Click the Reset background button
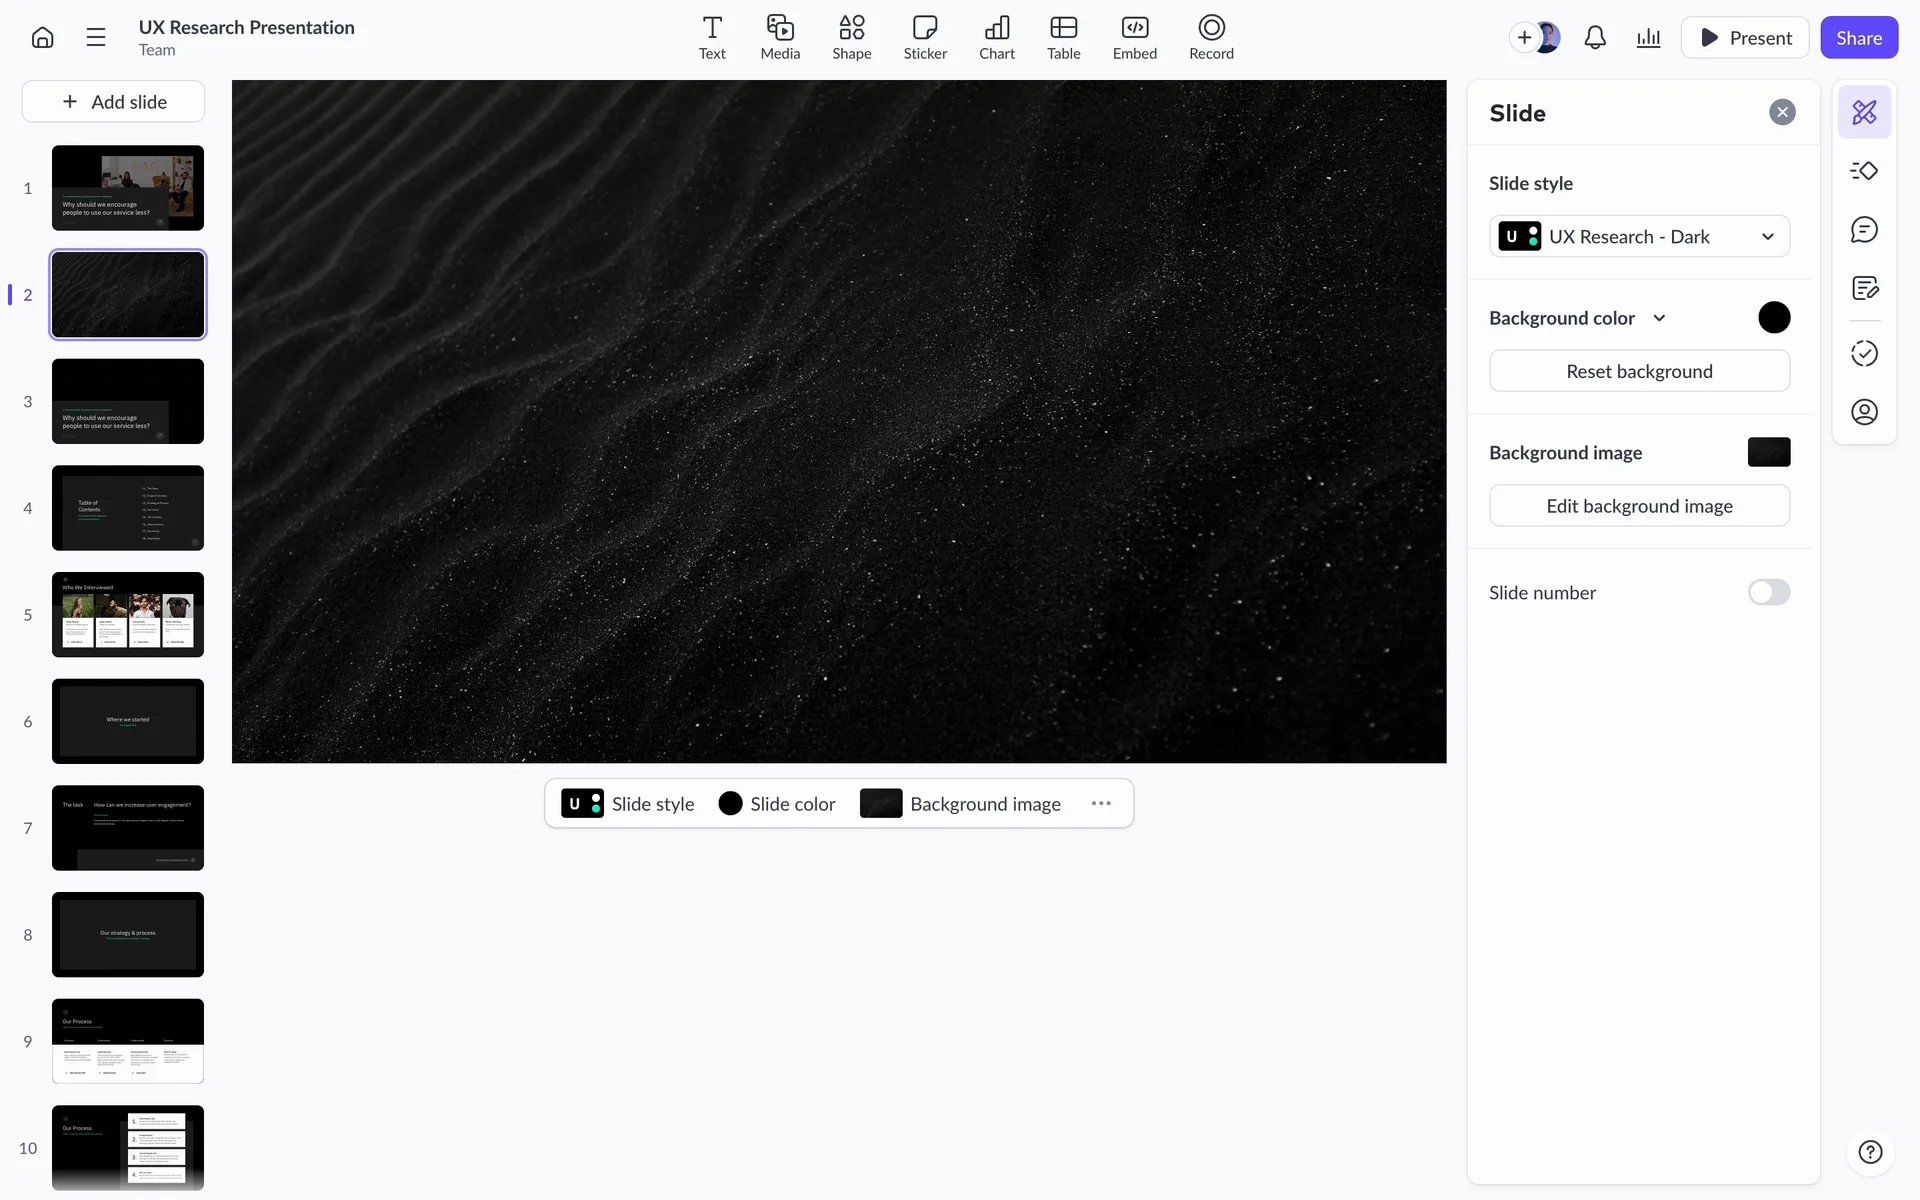This screenshot has height=1200, width=1920. click(1639, 371)
